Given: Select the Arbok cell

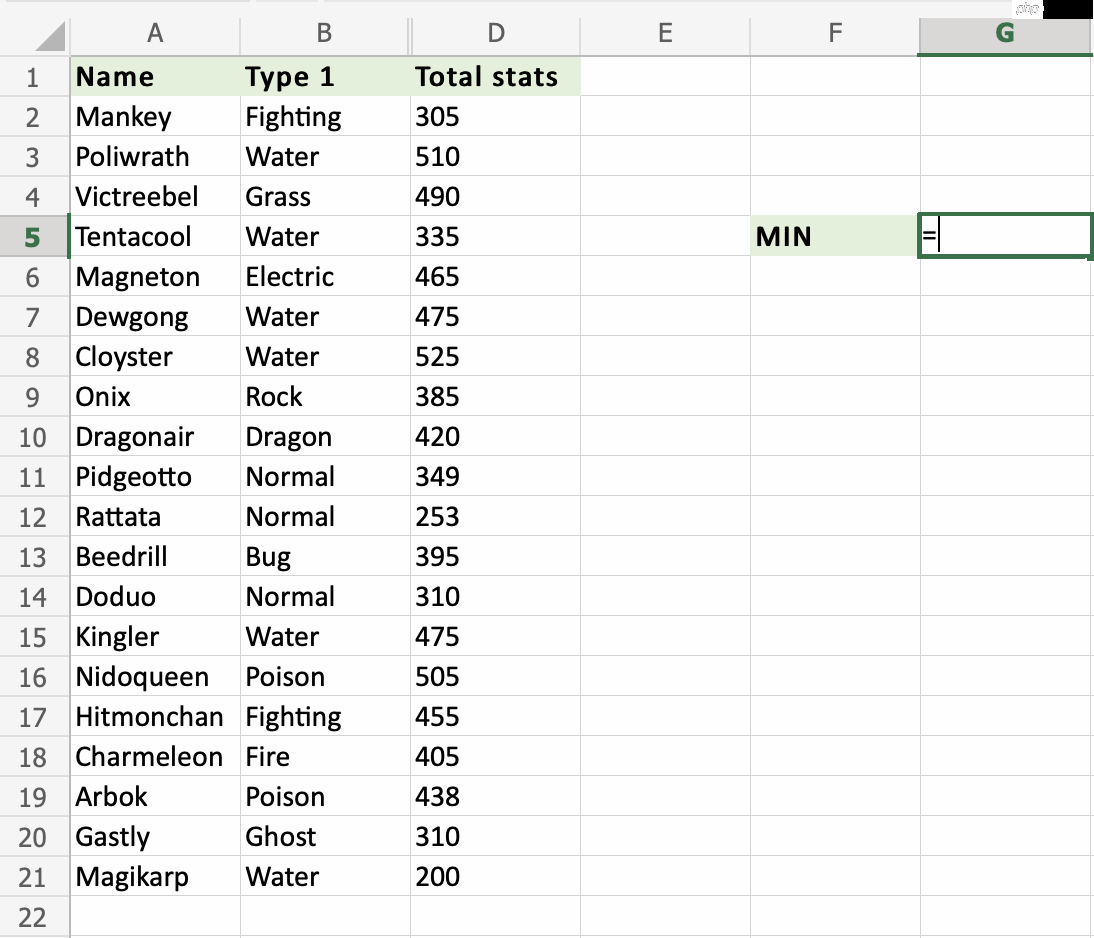Looking at the screenshot, I should click(x=155, y=796).
